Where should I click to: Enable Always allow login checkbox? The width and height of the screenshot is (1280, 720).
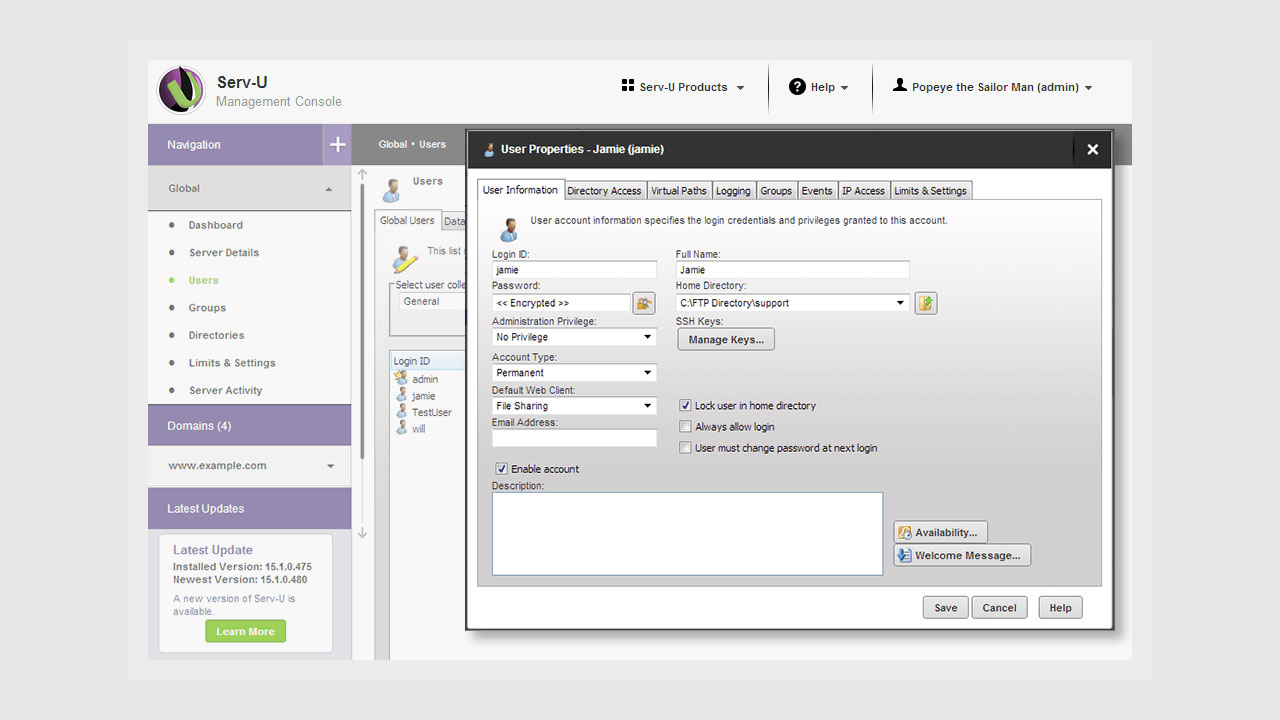click(x=685, y=427)
